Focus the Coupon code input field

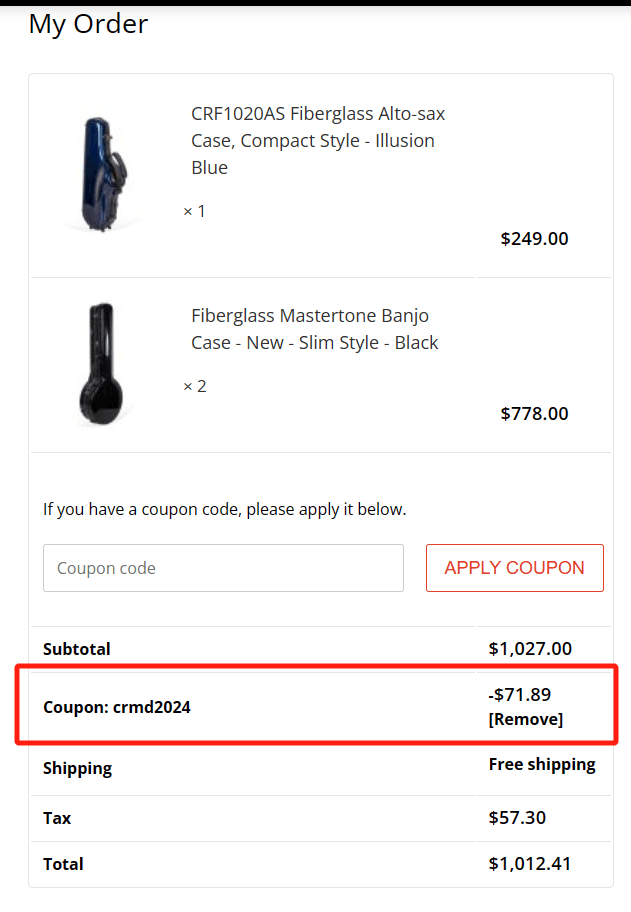(x=223, y=568)
